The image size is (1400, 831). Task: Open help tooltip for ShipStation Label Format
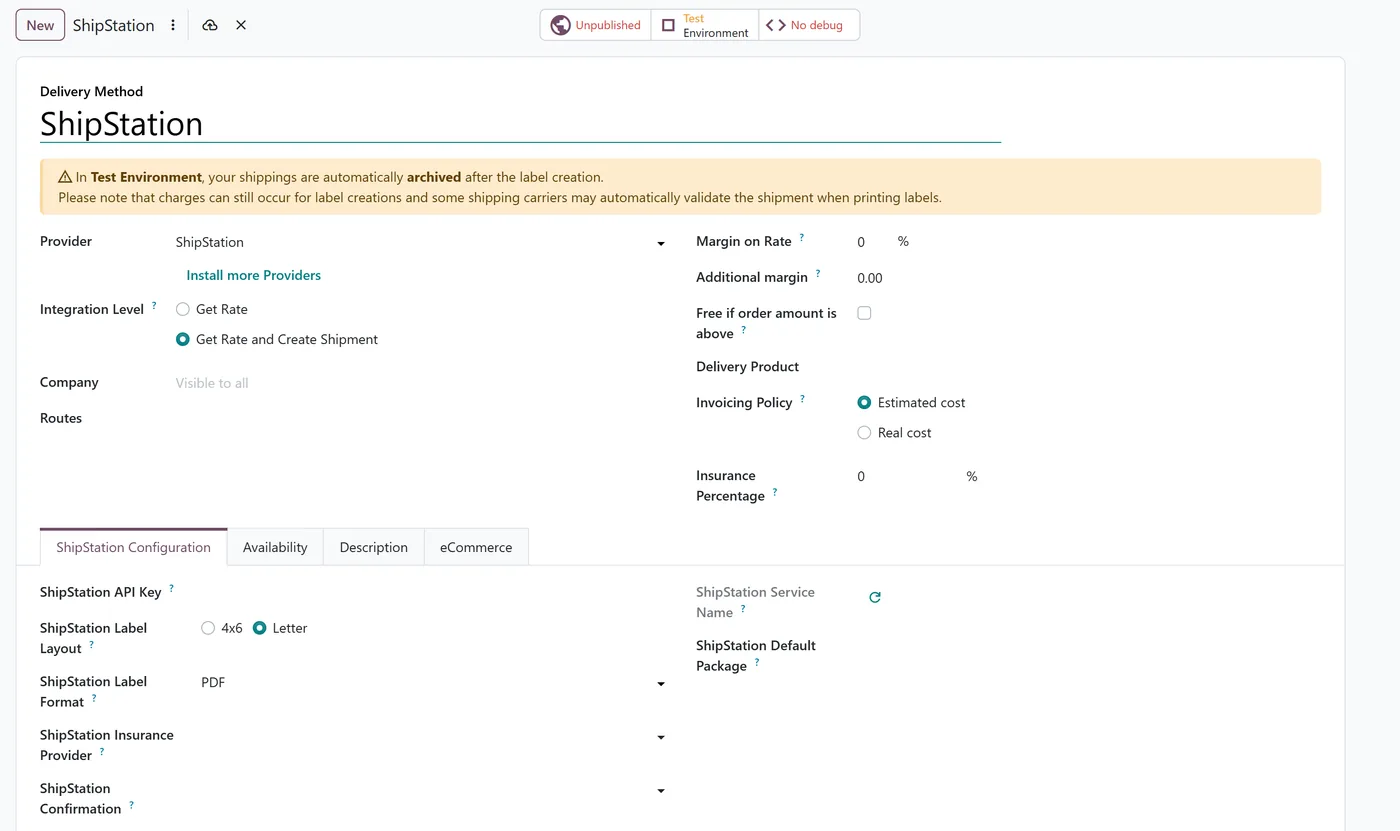94,699
